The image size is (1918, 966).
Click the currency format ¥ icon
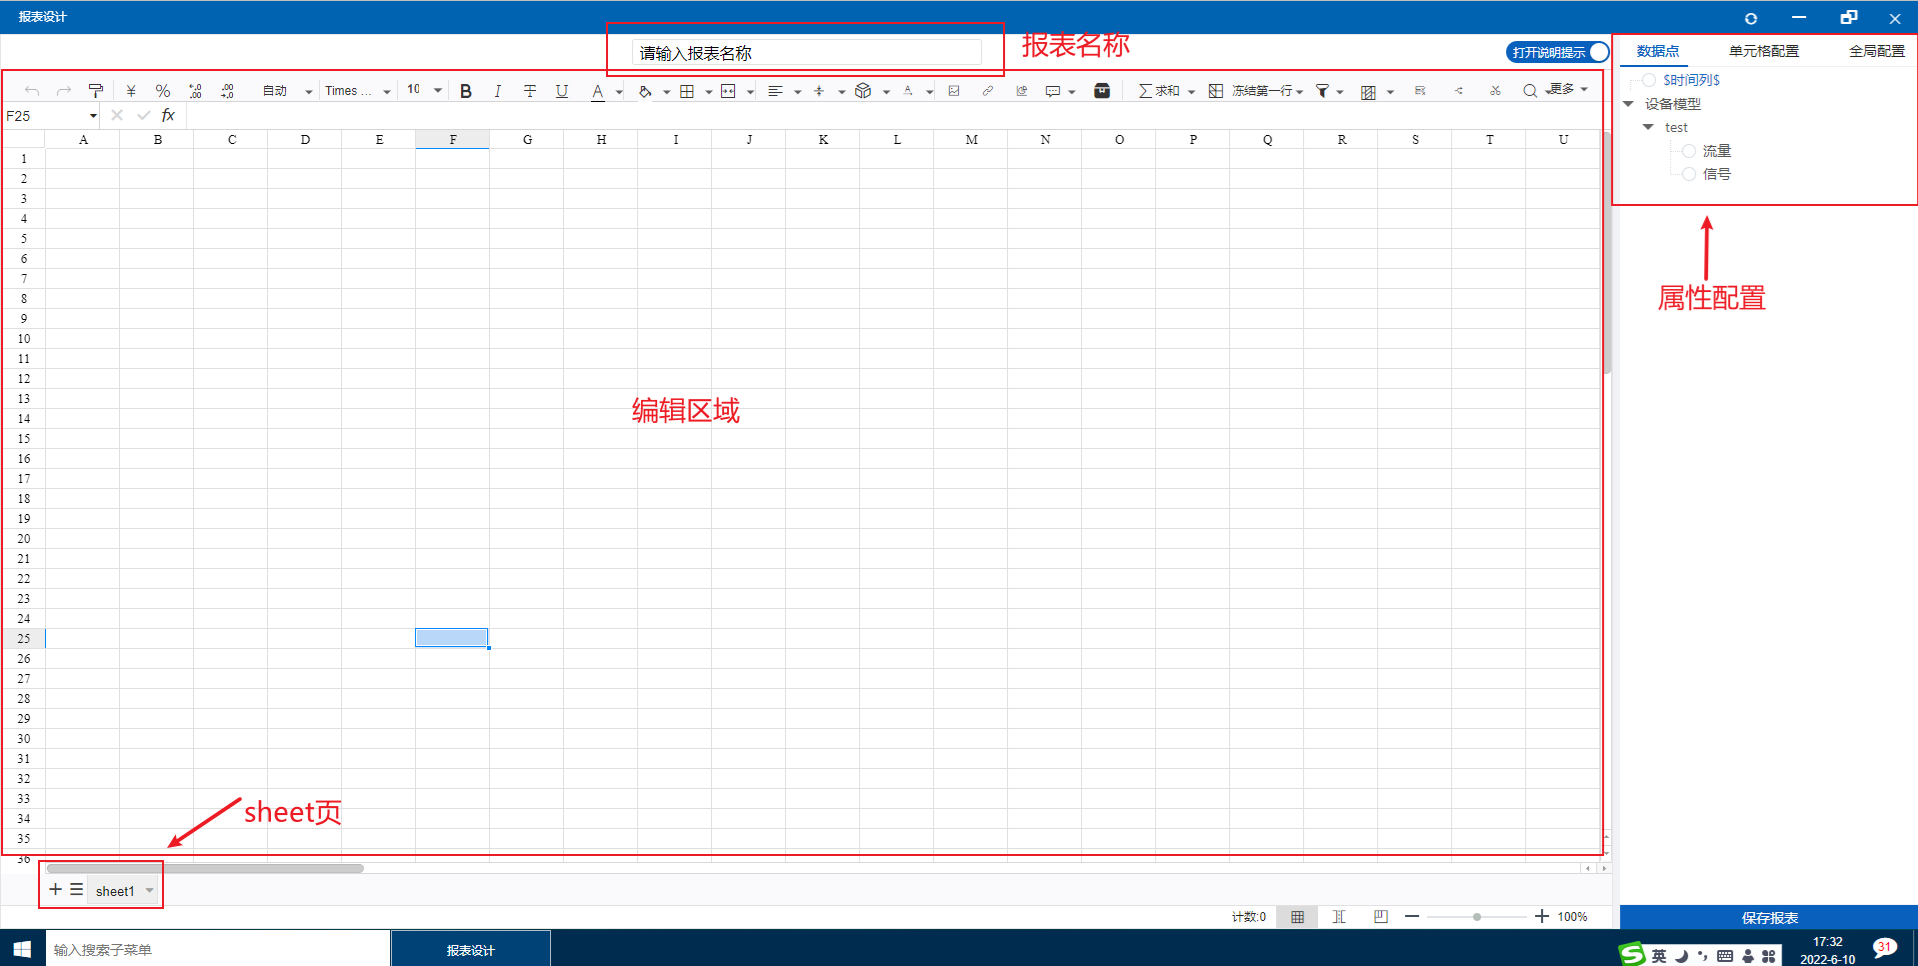[131, 91]
